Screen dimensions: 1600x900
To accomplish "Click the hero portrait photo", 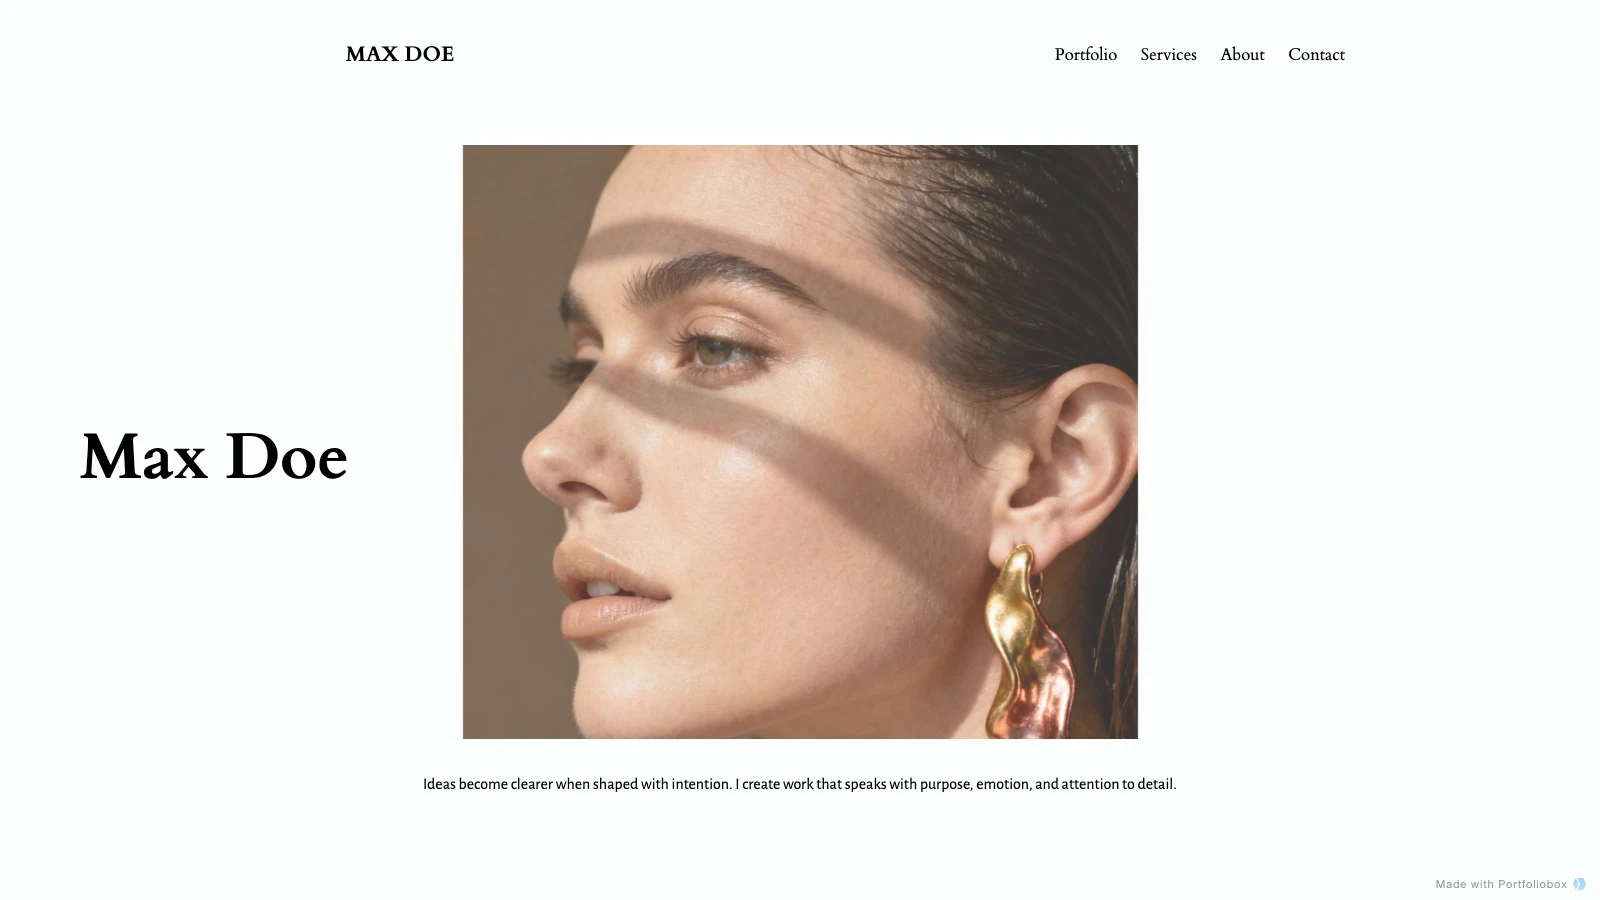I will (800, 442).
